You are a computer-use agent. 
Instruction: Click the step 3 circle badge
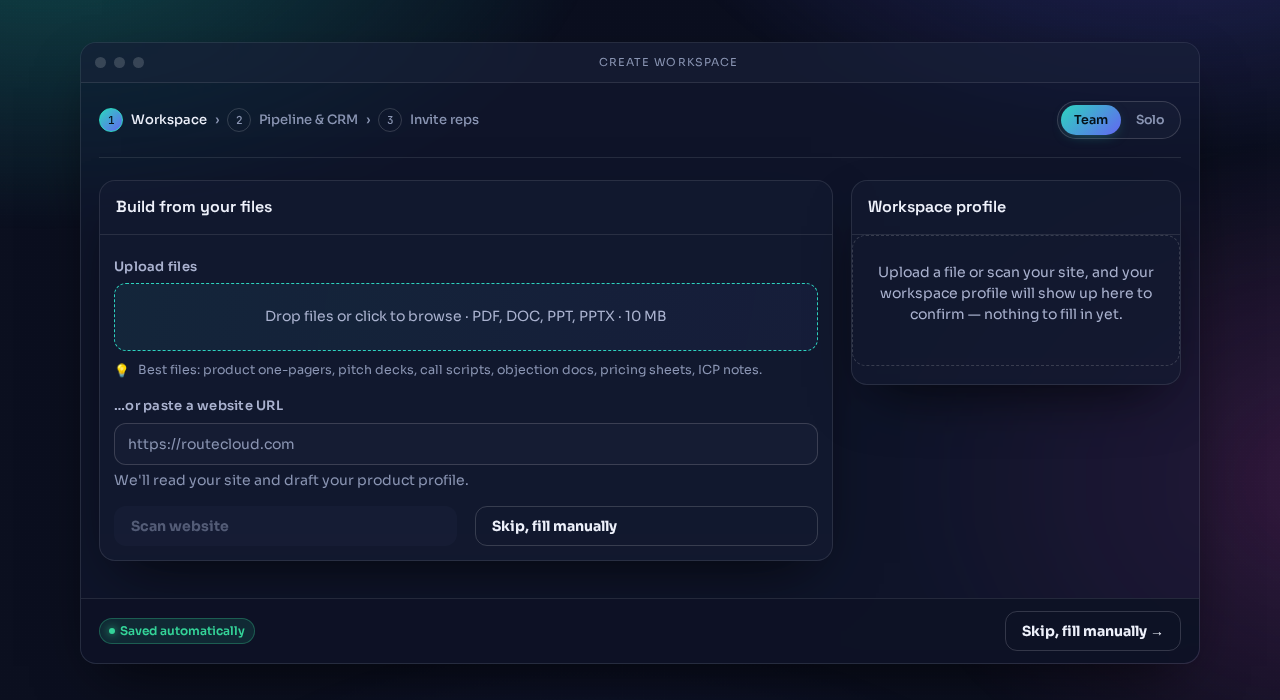tap(390, 120)
